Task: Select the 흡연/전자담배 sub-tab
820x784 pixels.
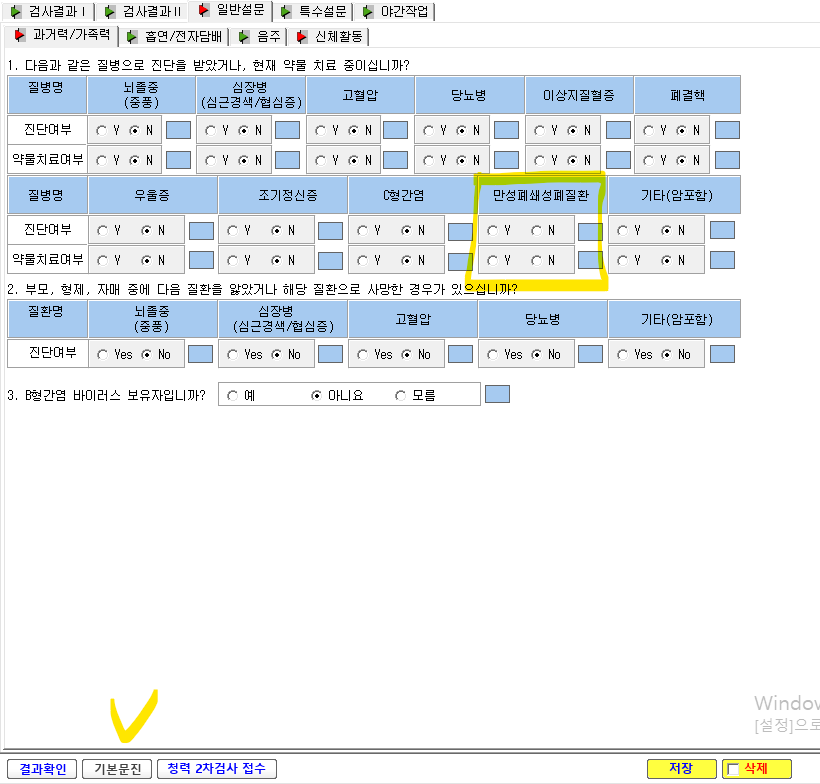Action: (x=175, y=37)
